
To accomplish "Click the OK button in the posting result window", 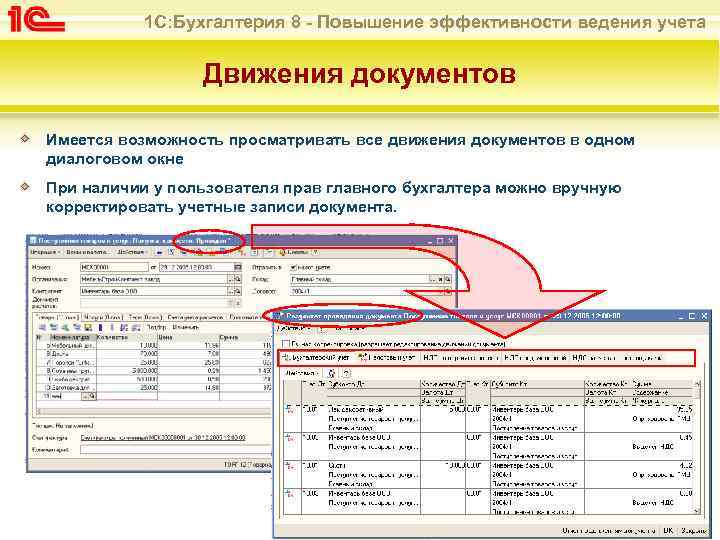I will pos(668,531).
